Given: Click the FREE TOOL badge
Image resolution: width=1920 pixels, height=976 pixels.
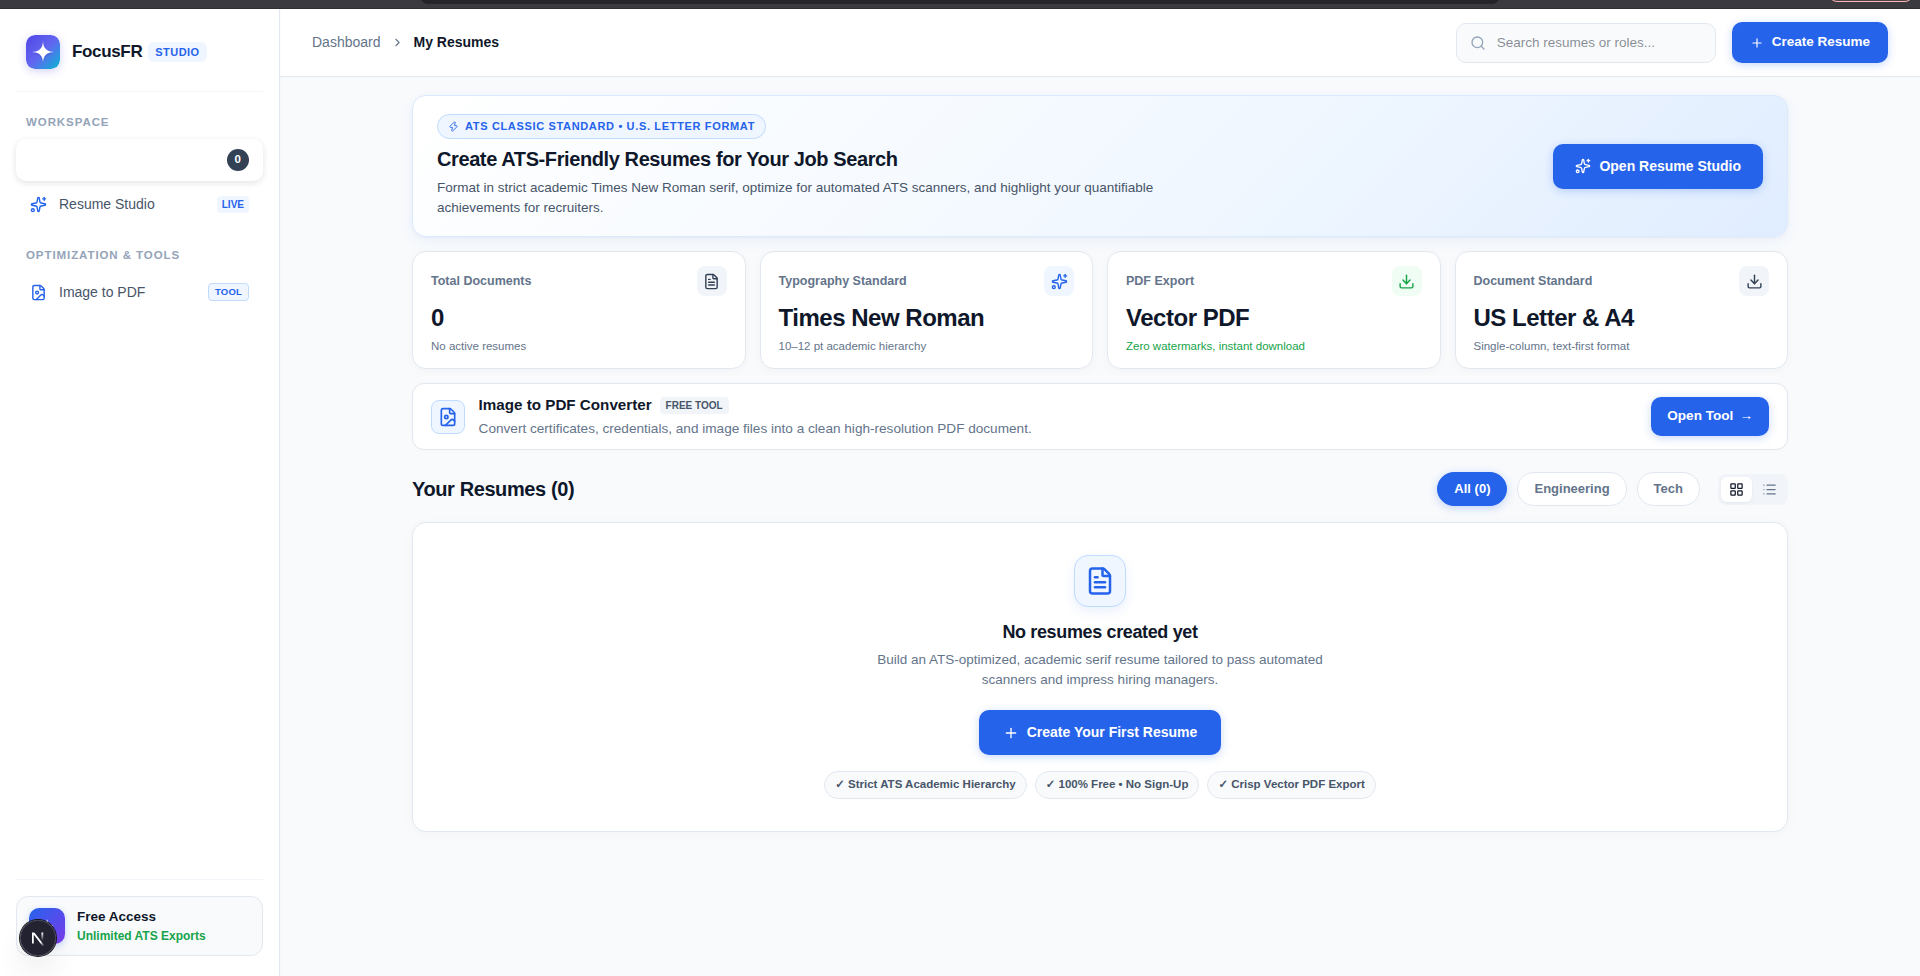Looking at the screenshot, I should (694, 405).
